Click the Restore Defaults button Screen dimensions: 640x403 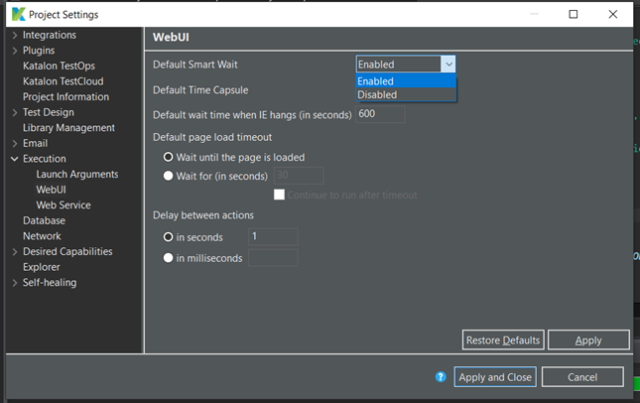pos(503,340)
